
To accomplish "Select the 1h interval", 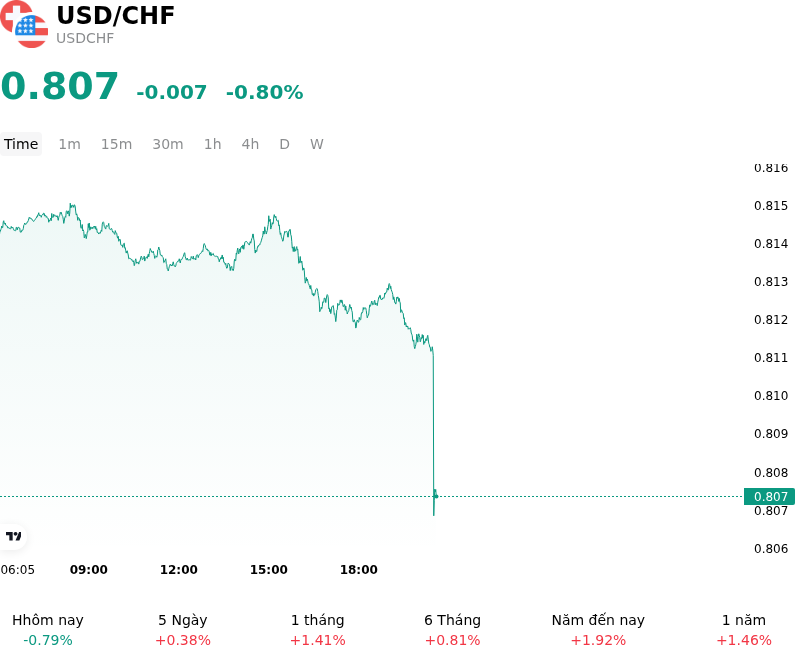I will tap(212, 144).
